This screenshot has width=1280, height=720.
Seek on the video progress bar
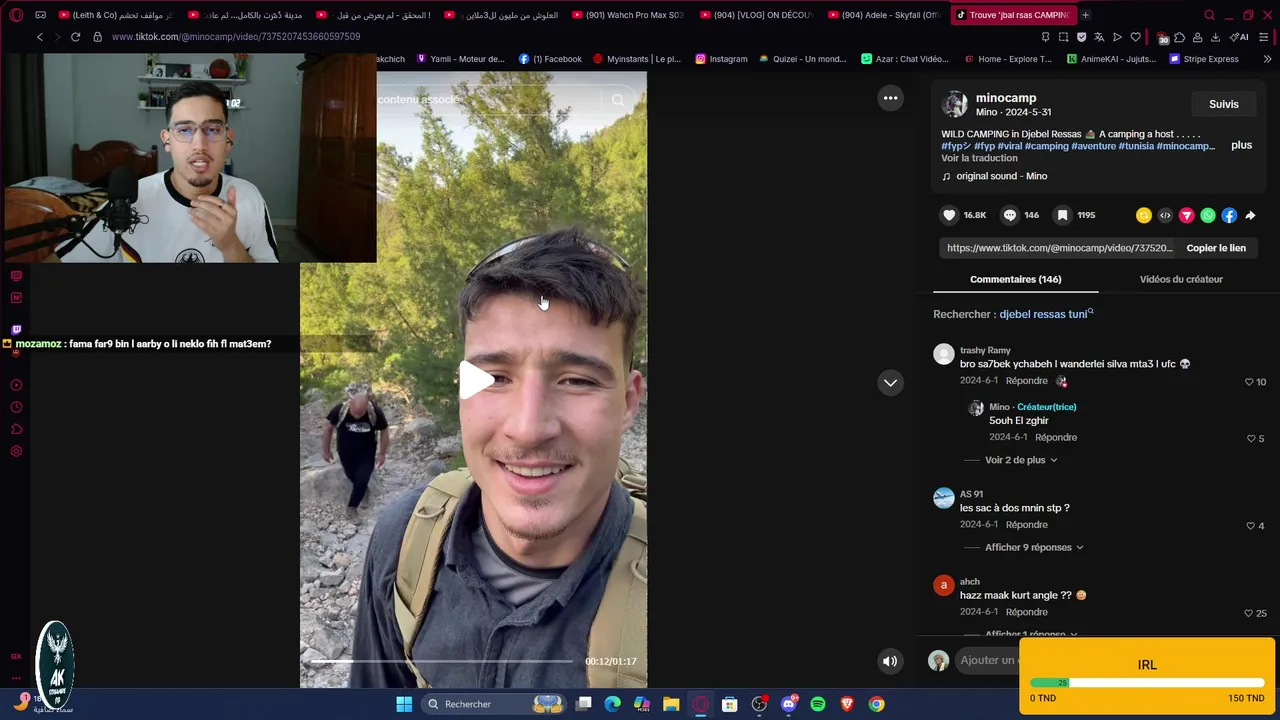[442, 661]
